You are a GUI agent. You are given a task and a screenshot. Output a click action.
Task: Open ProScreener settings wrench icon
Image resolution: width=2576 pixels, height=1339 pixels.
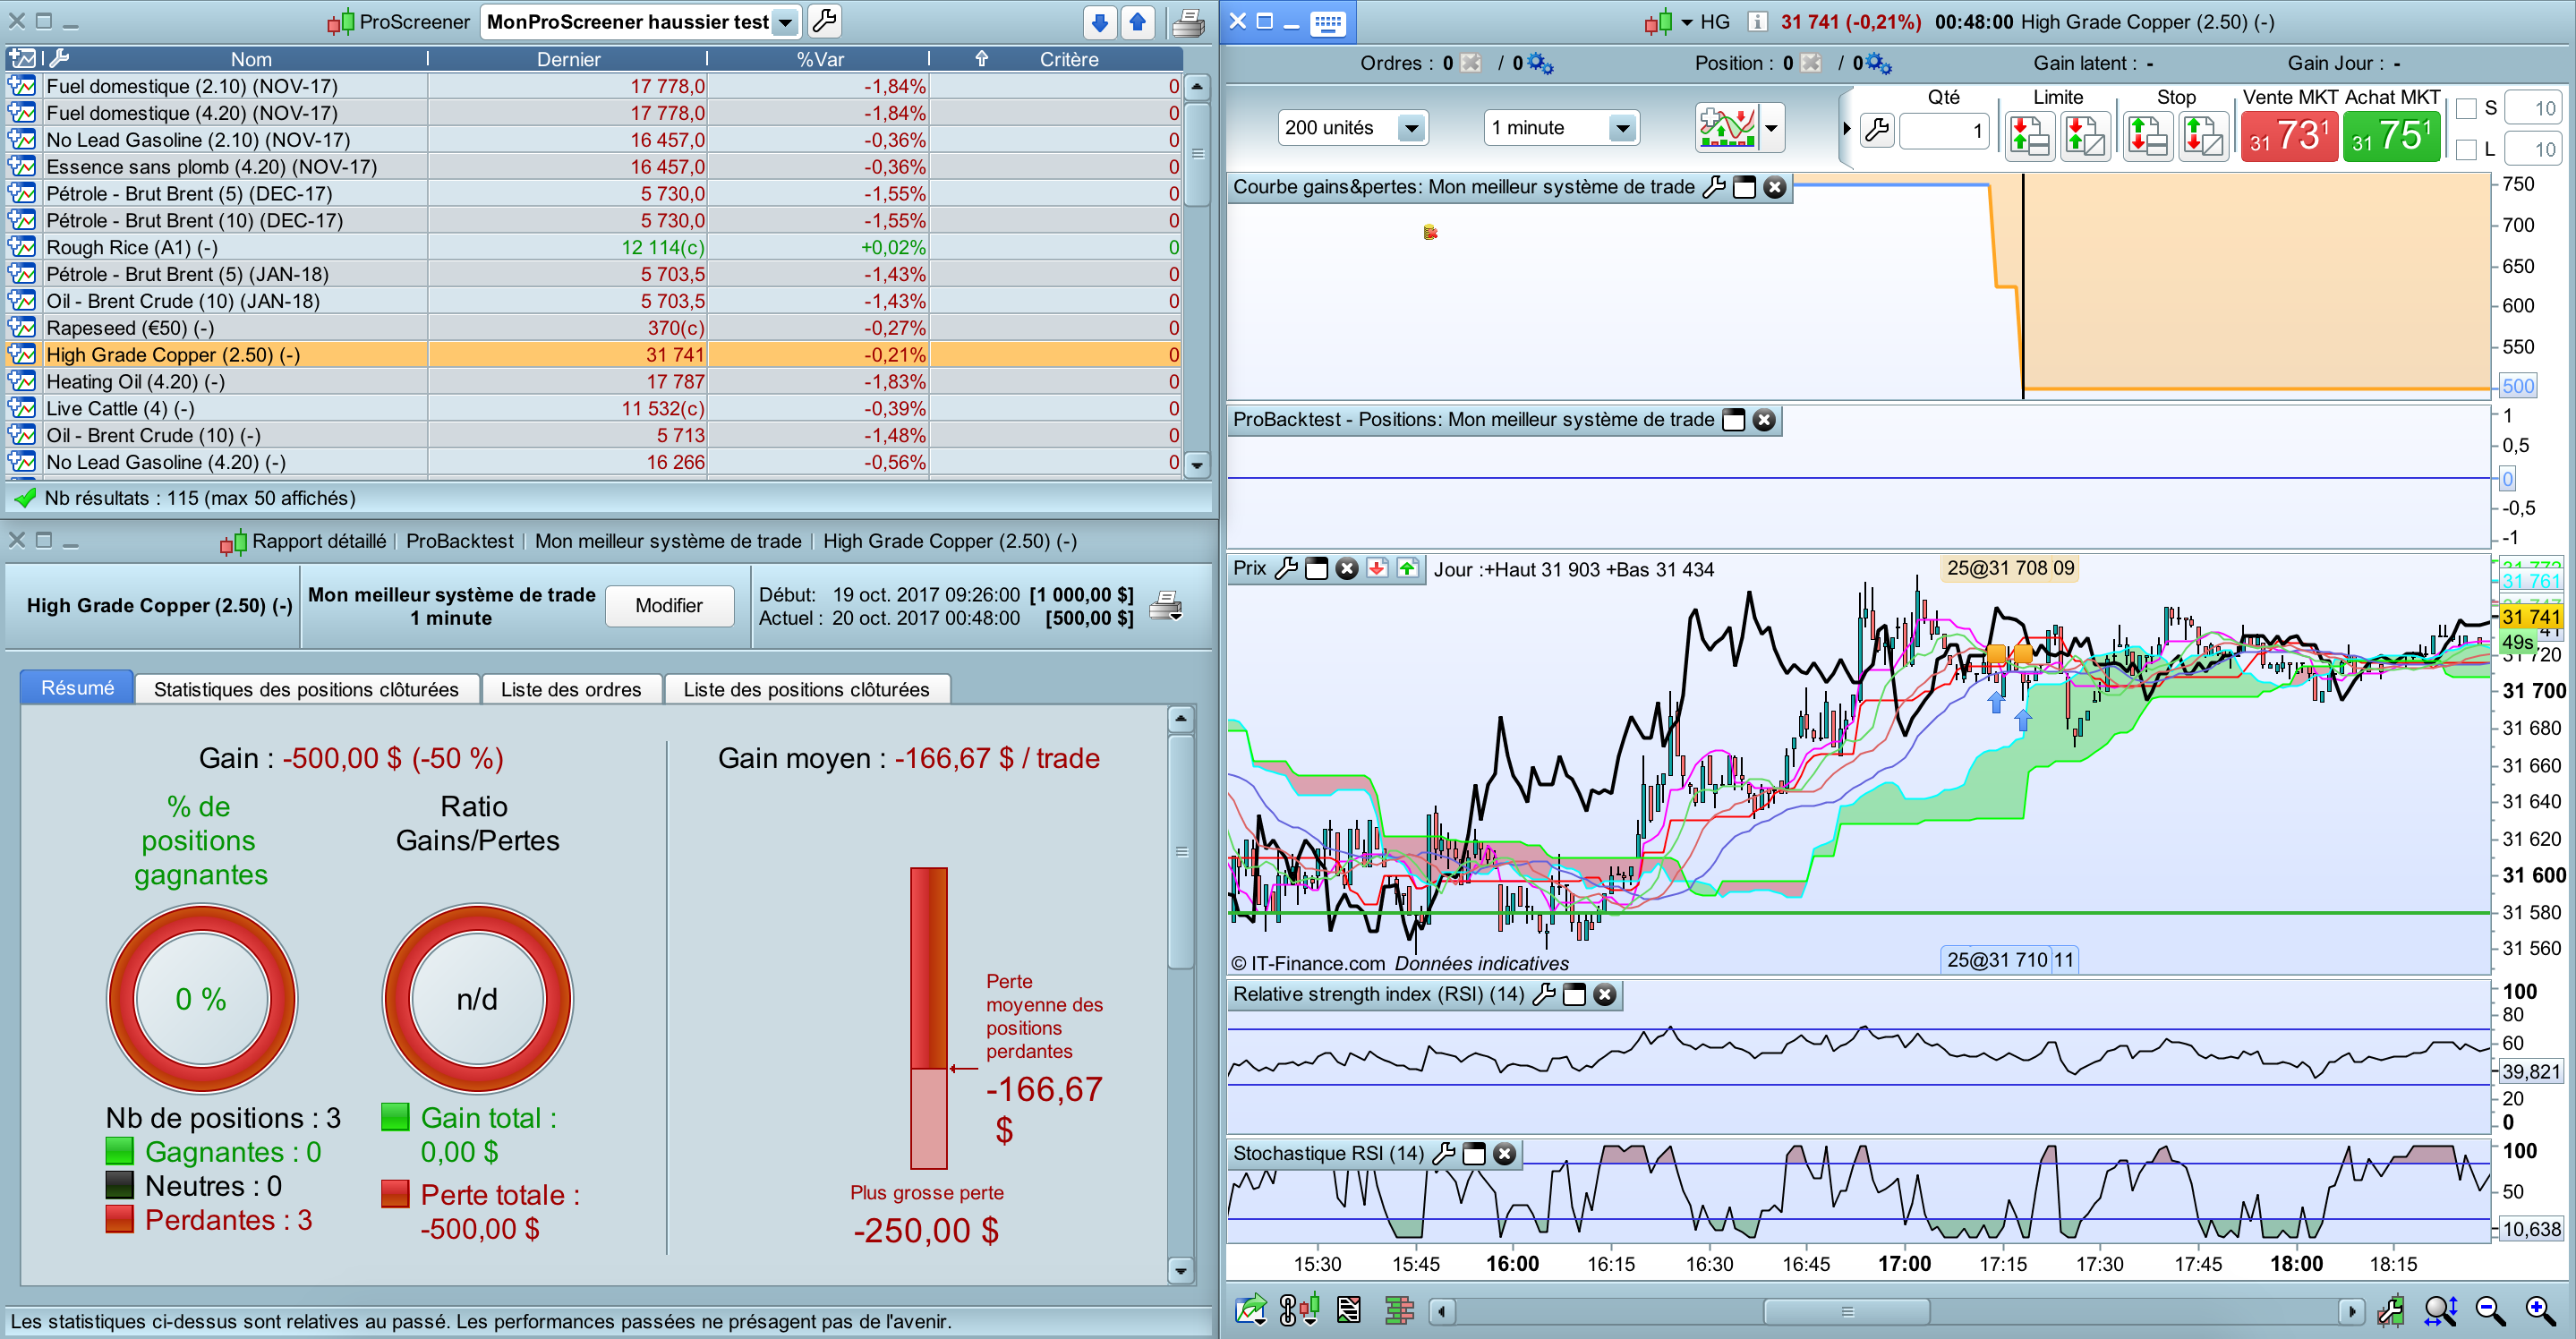pos(825,21)
